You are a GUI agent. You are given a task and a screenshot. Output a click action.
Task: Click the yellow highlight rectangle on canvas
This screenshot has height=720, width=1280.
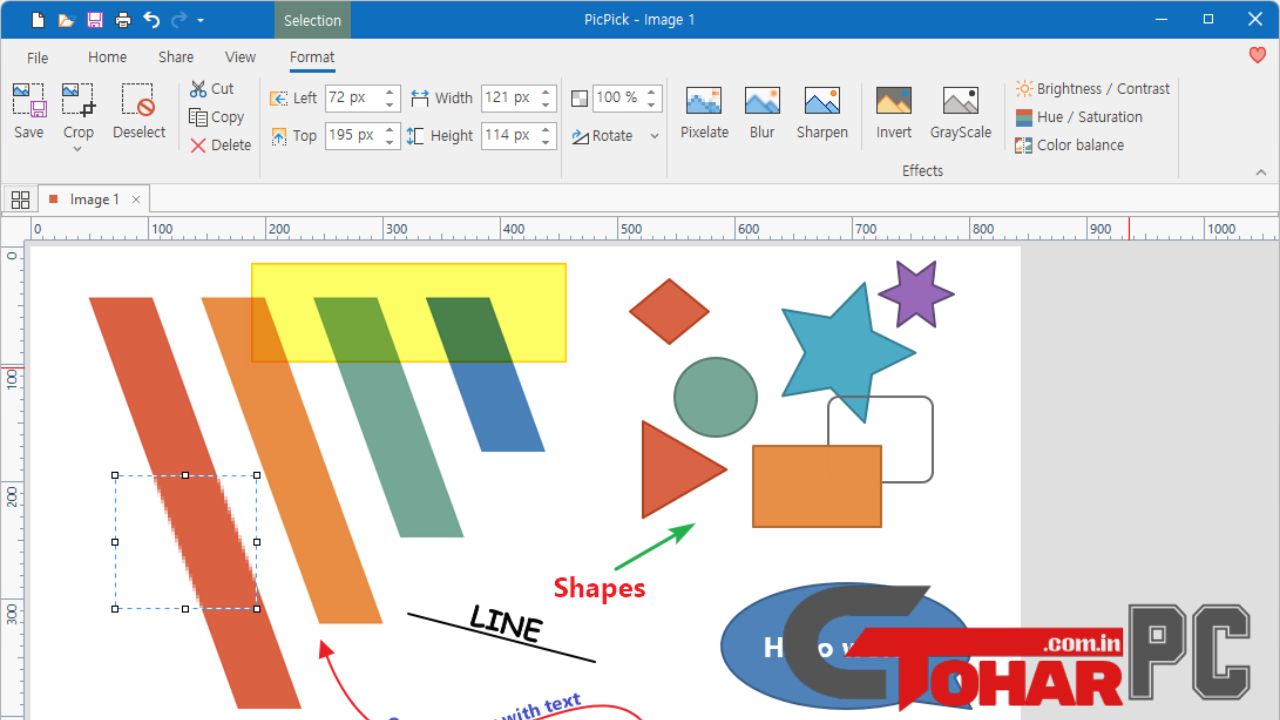point(409,312)
